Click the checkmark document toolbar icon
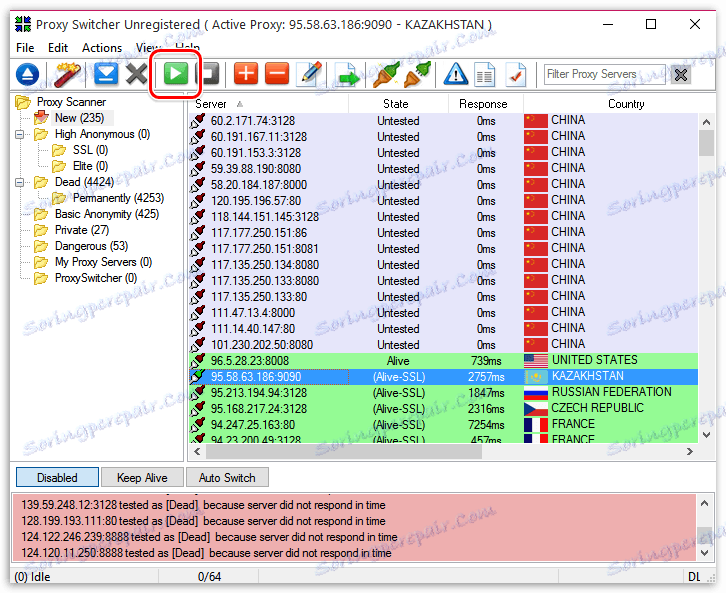The height and width of the screenshot is (593, 726). 516,75
